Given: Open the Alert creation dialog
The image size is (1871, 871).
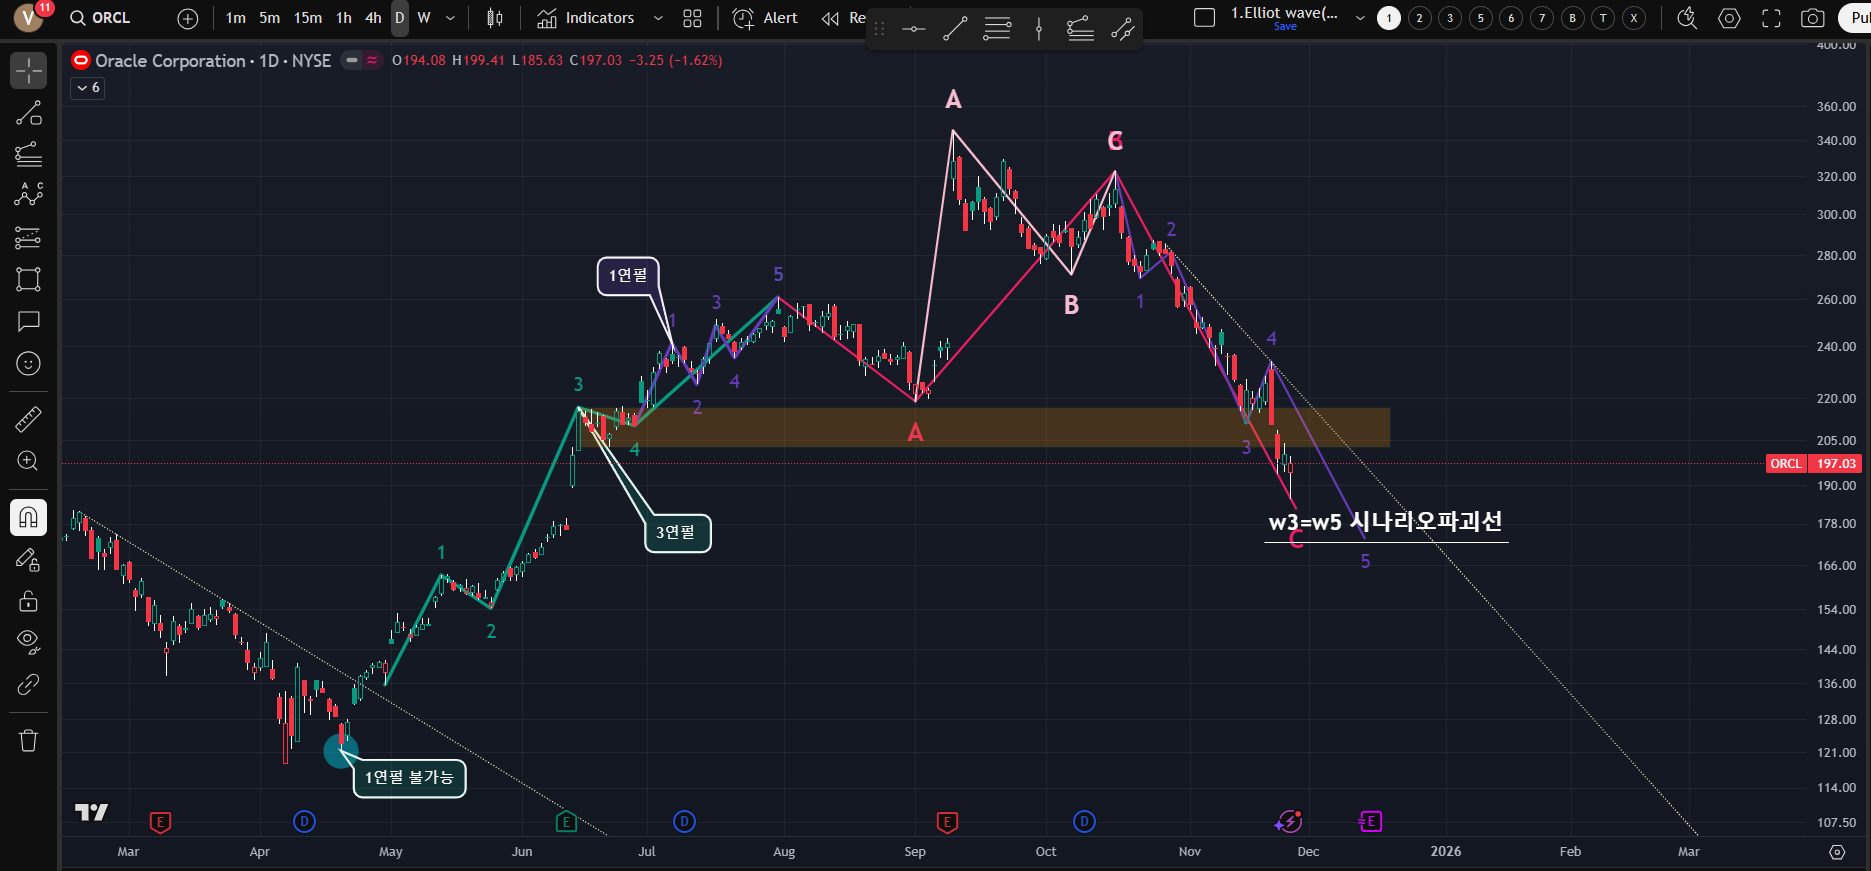Looking at the screenshot, I should (766, 18).
